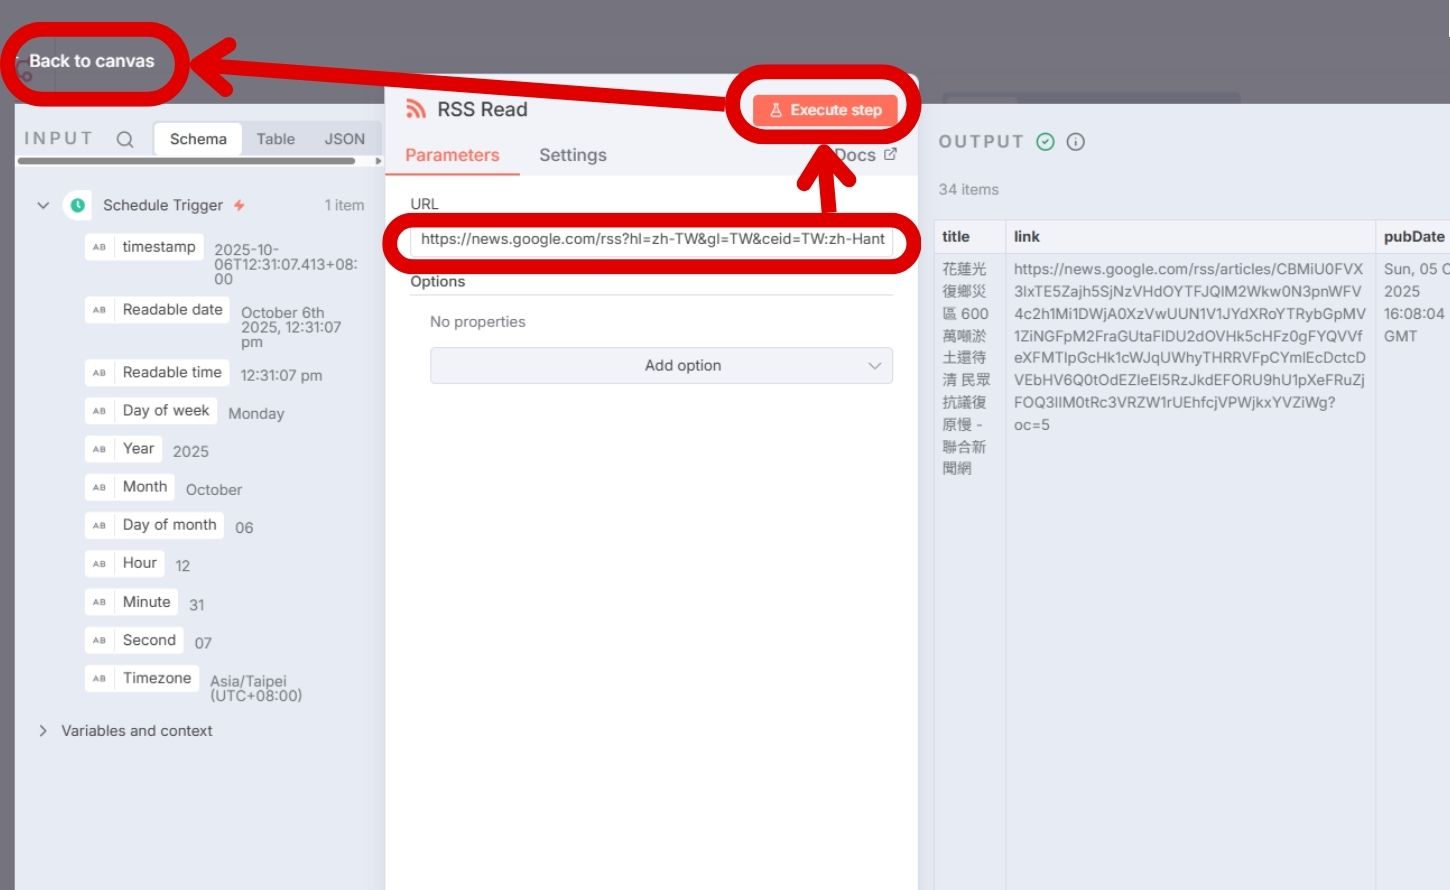Open the Settings tab of RSS Read
Viewport: 1450px width, 890px height.
click(572, 155)
